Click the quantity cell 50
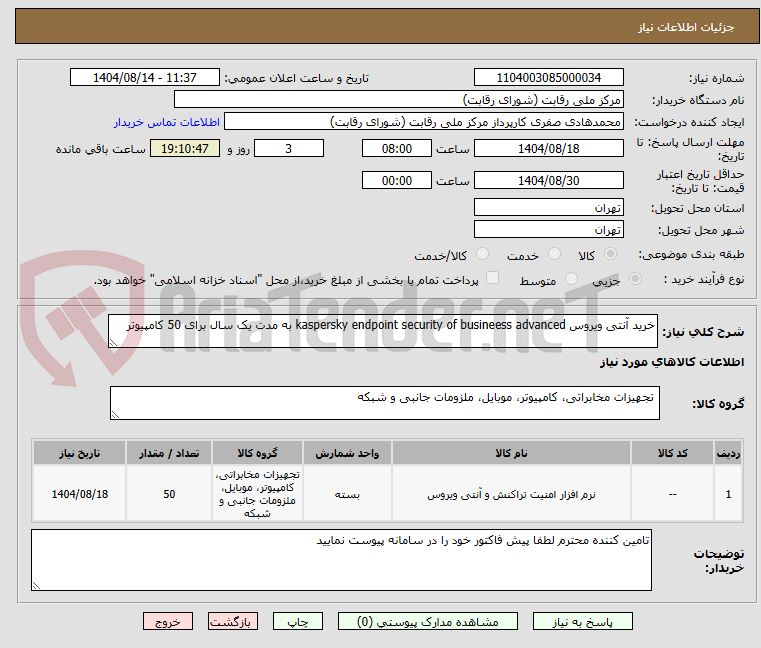 (169, 494)
